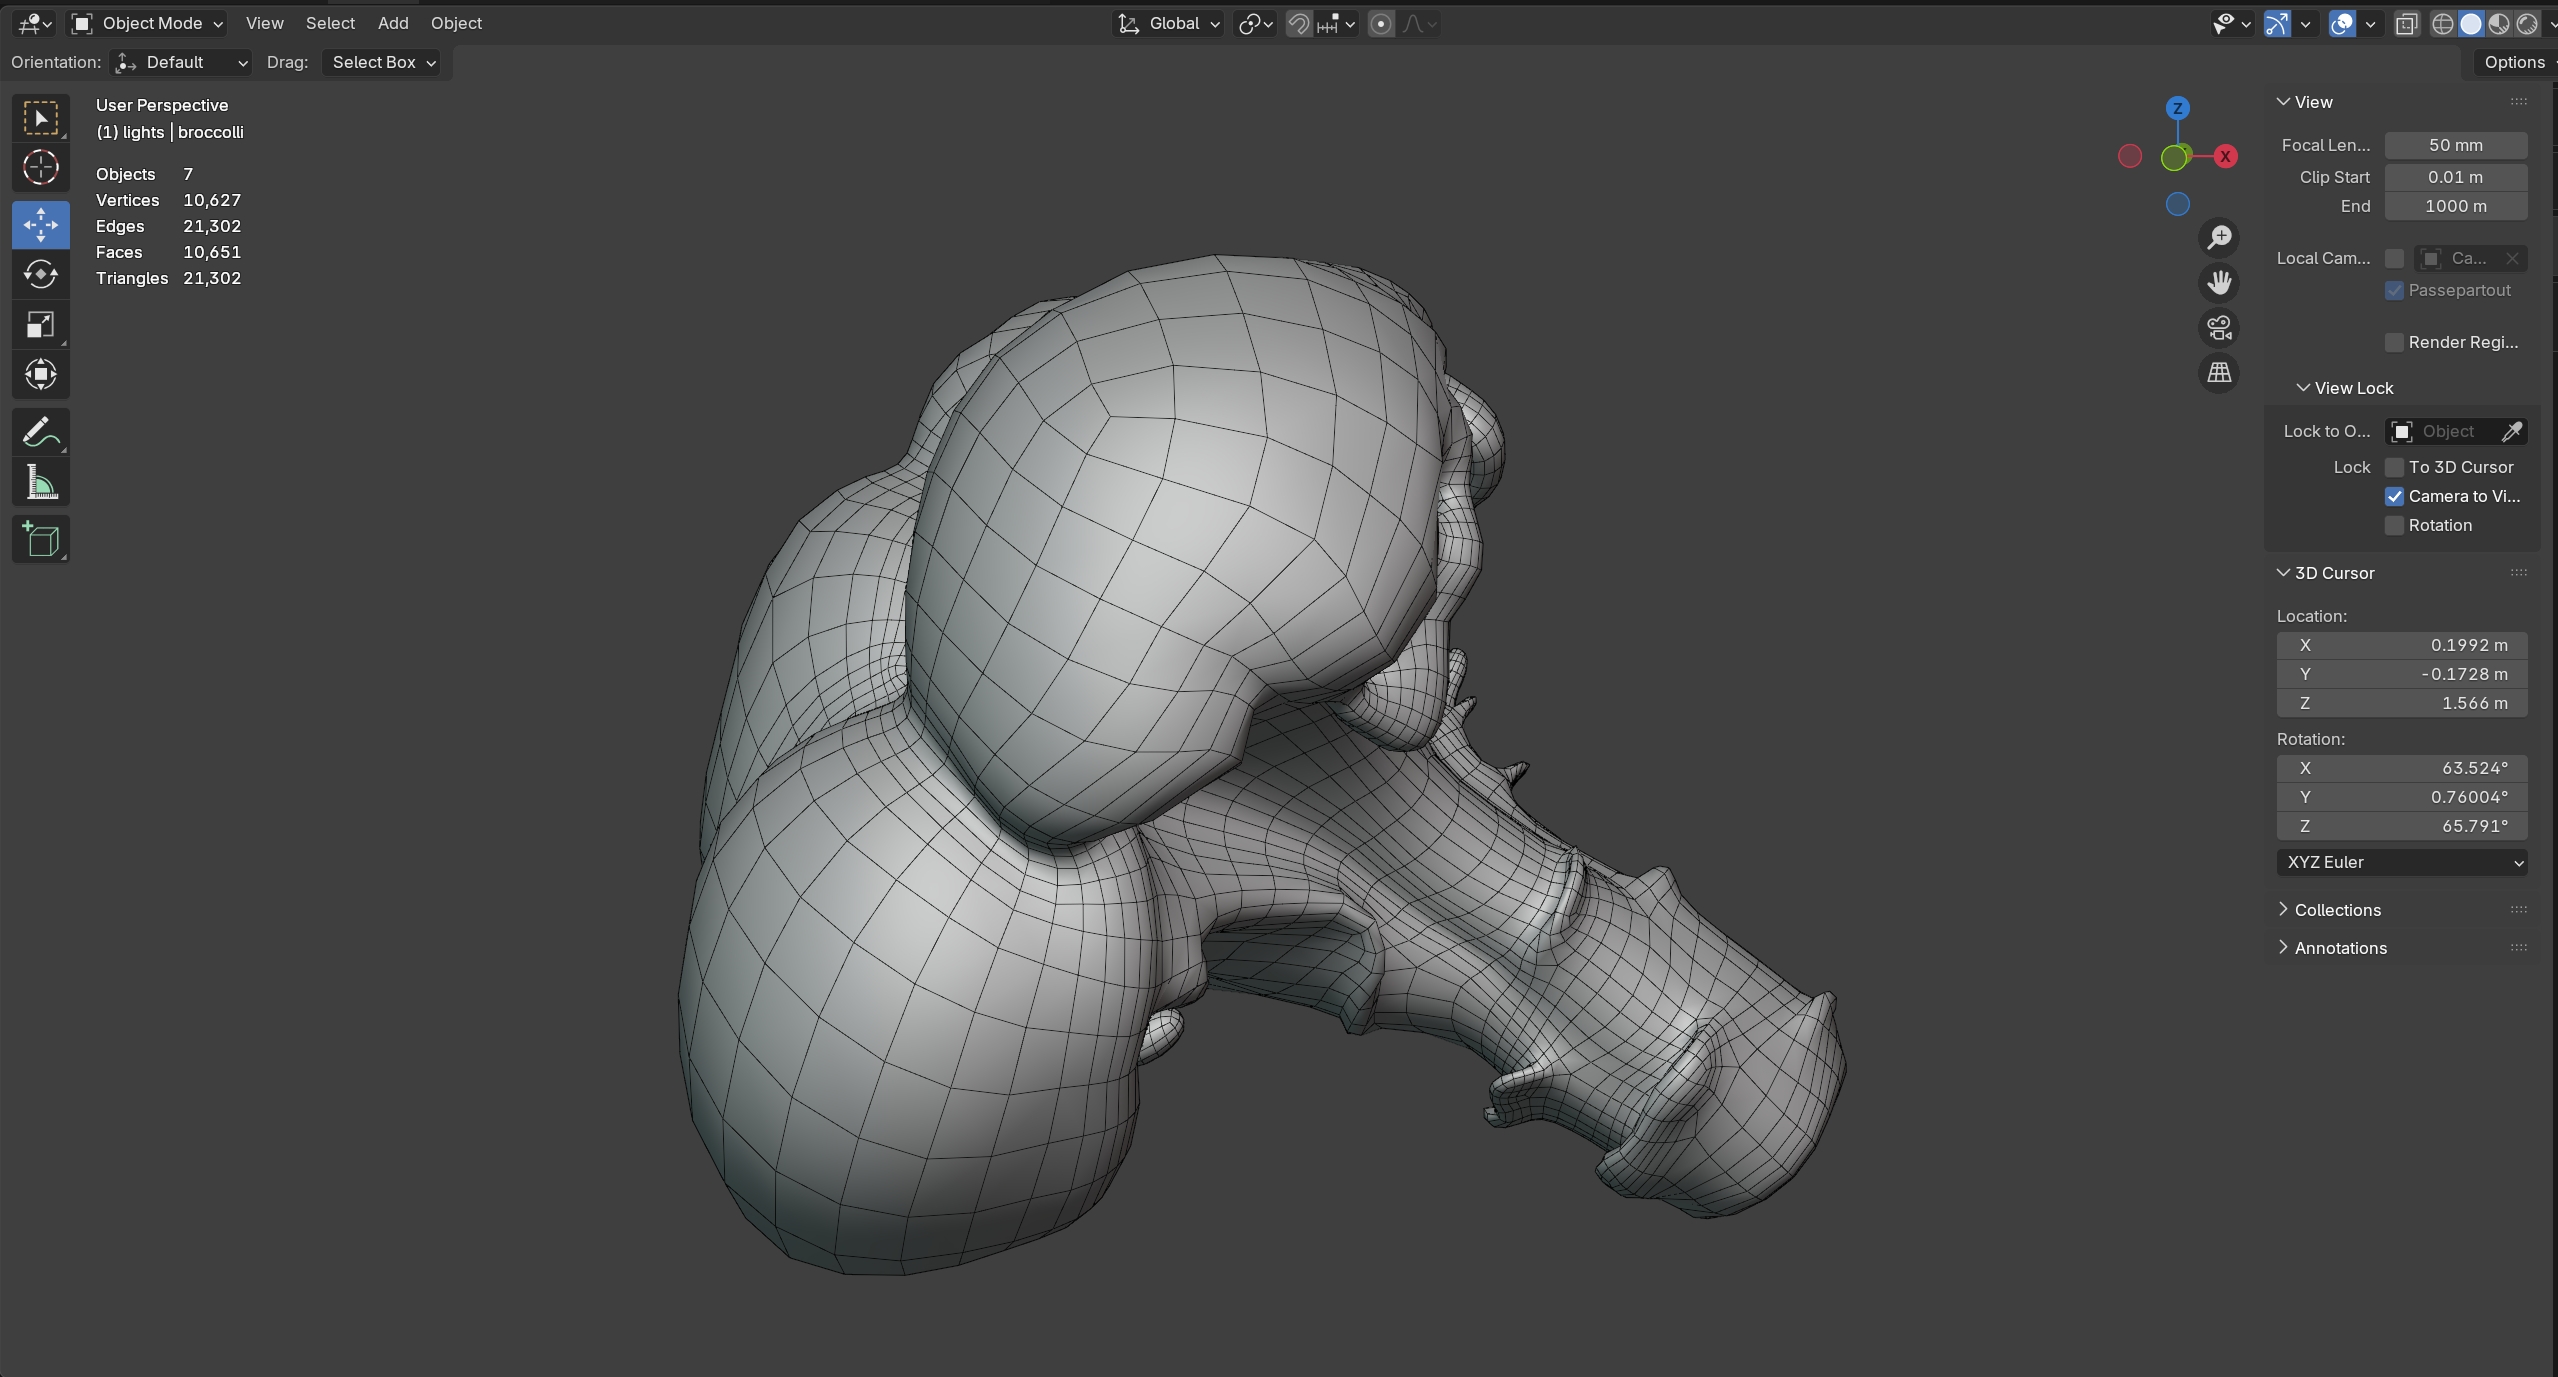The height and width of the screenshot is (1377, 2558).
Task: Click the Options button
Action: click(2514, 62)
